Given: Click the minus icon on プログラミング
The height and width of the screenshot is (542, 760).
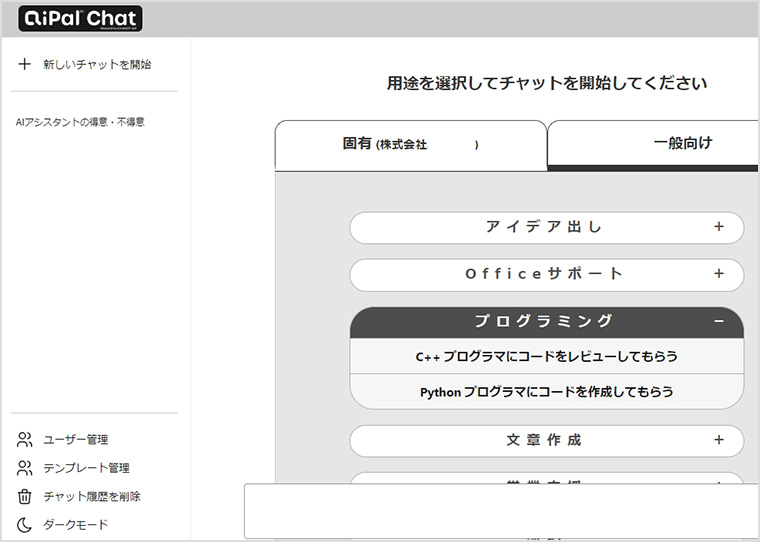Looking at the screenshot, I should pos(719,321).
